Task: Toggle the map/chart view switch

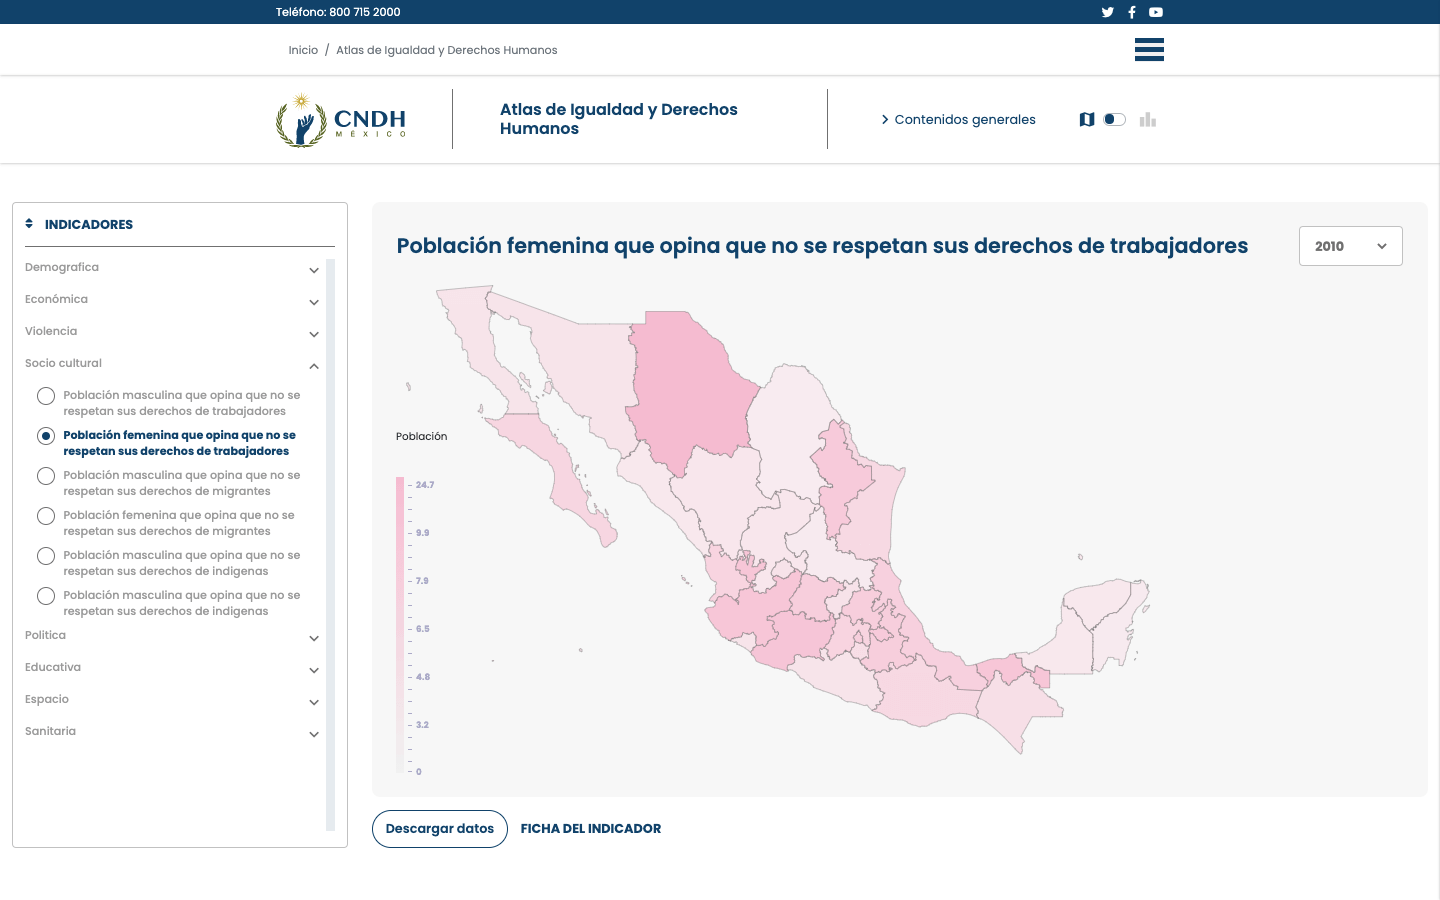Action: point(1114,120)
